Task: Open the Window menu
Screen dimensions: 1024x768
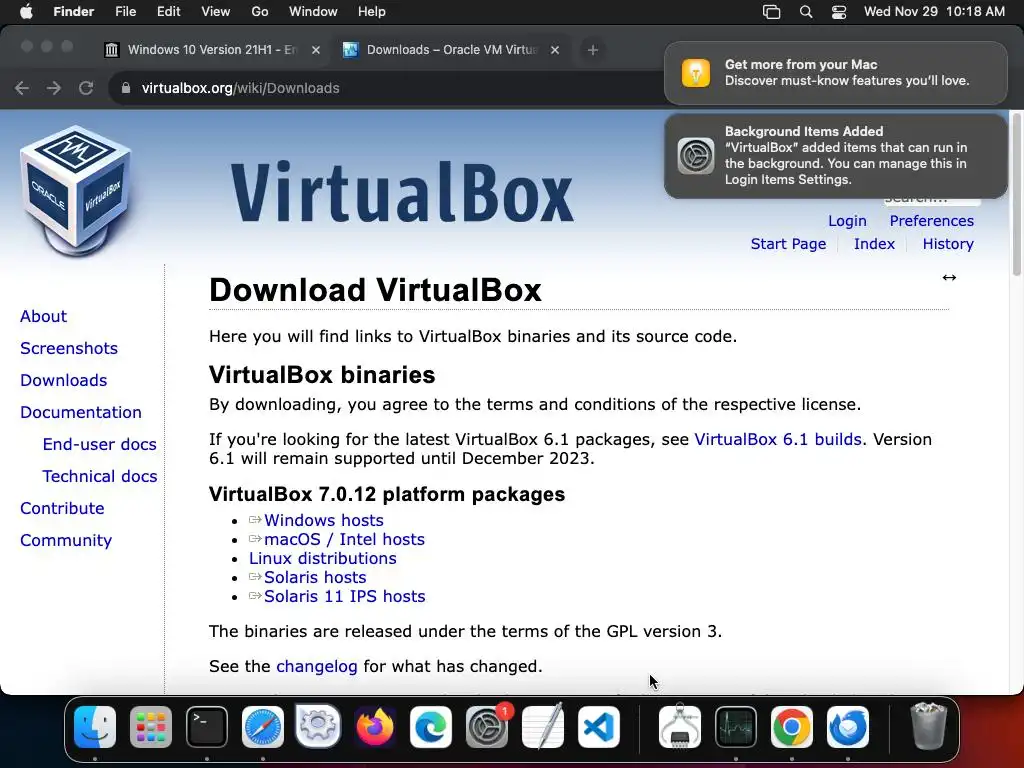Action: coord(313,12)
